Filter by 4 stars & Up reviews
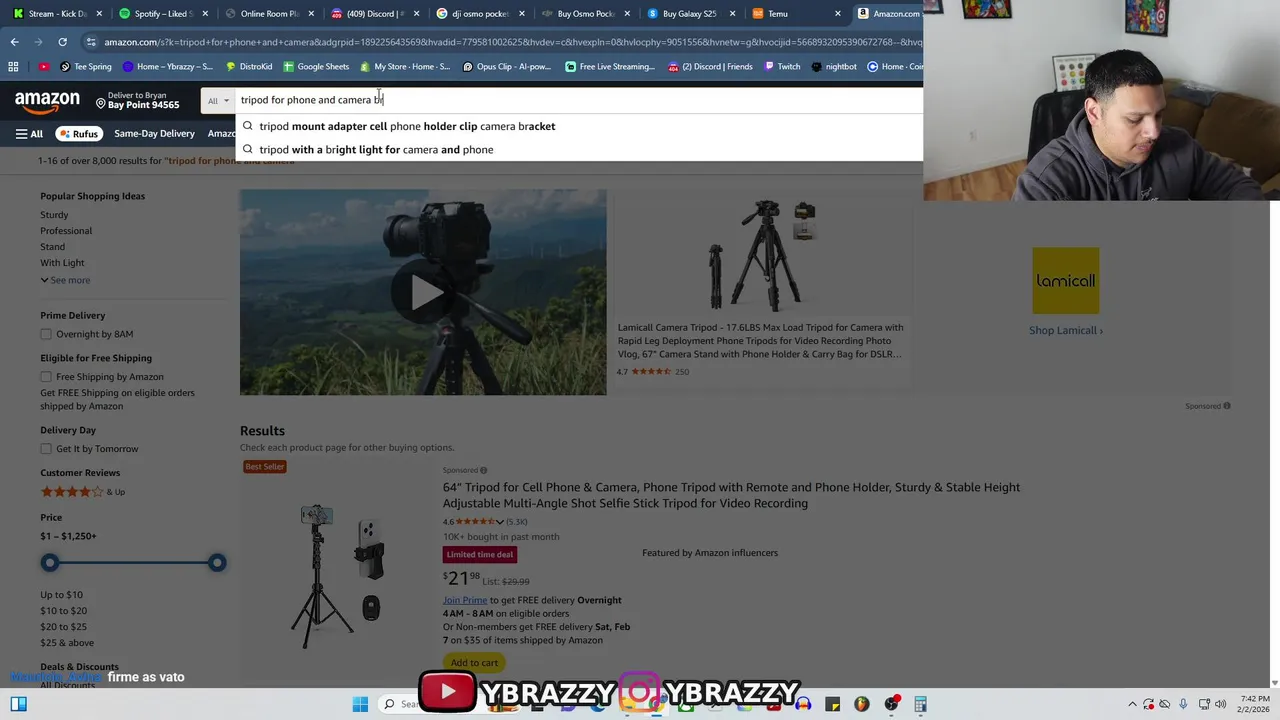 point(82,492)
